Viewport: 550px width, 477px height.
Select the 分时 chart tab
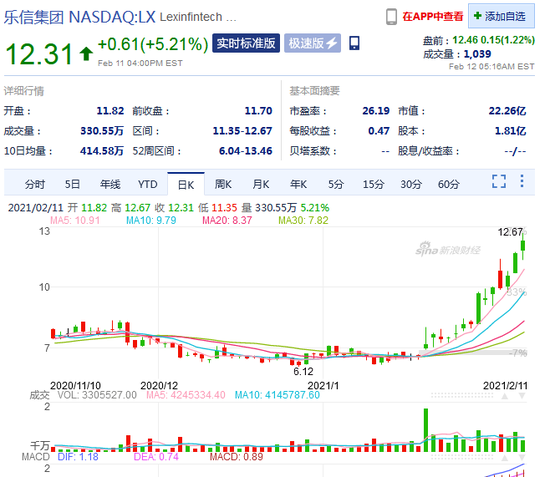[x=35, y=184]
